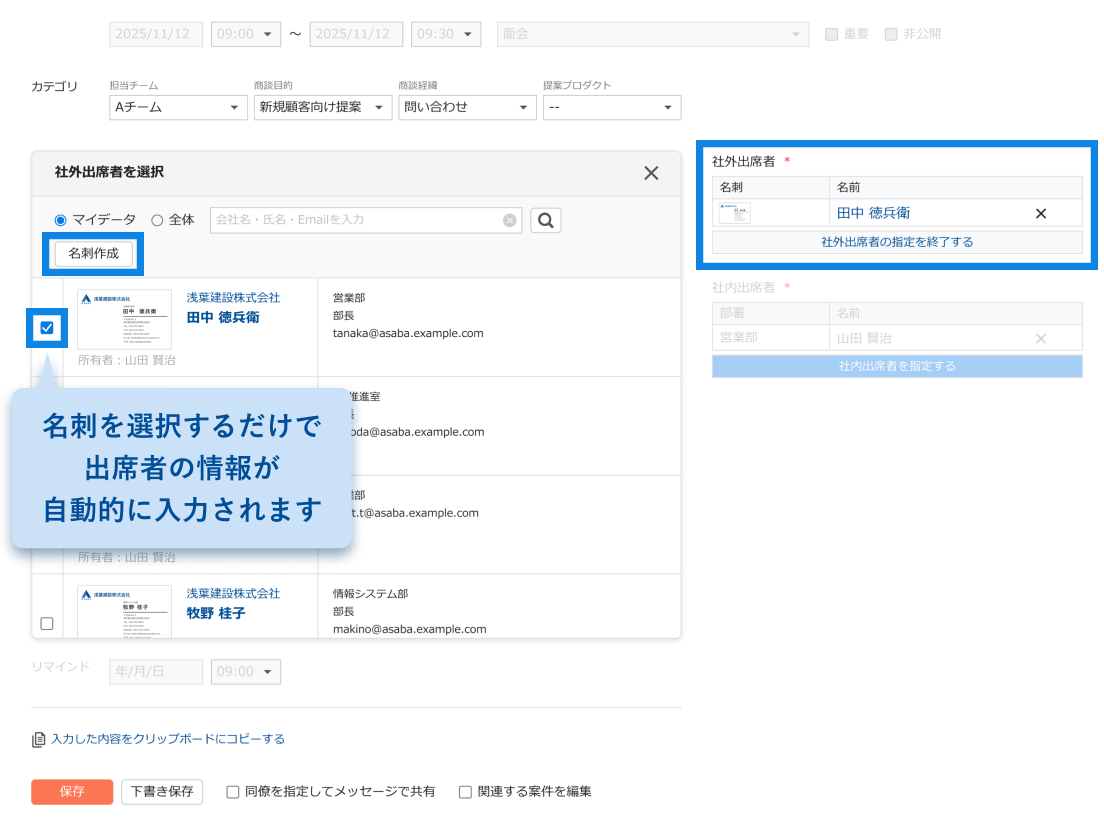This screenshot has height=828, width=1104.
Task: Click clipboard copy icon near bottom
Action: pyautogui.click(x=39, y=740)
